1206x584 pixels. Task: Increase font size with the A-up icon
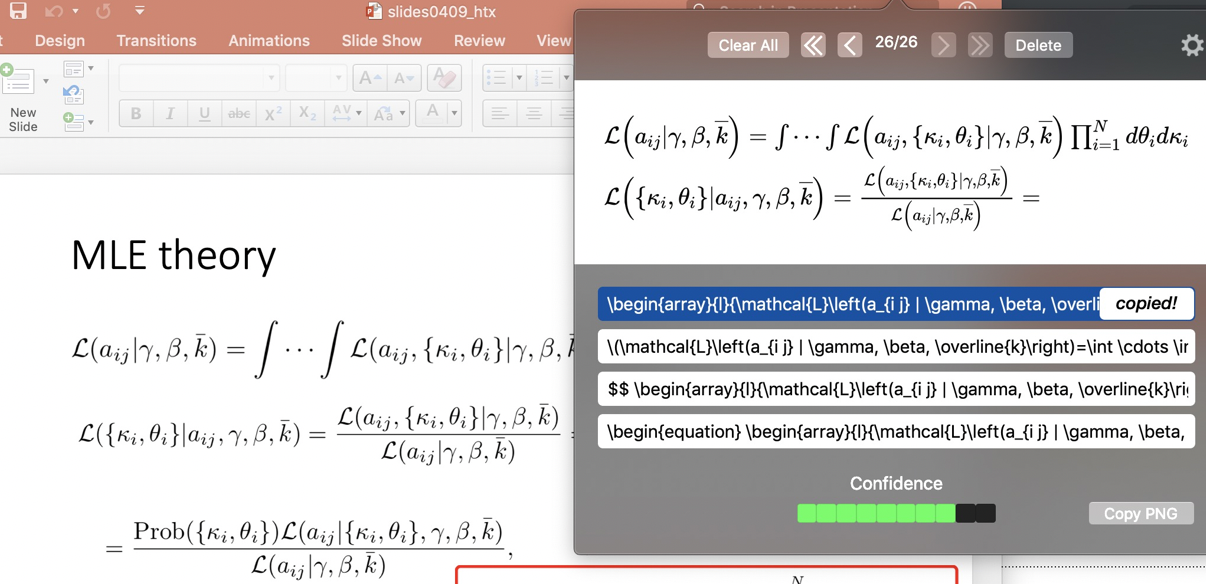coord(369,77)
